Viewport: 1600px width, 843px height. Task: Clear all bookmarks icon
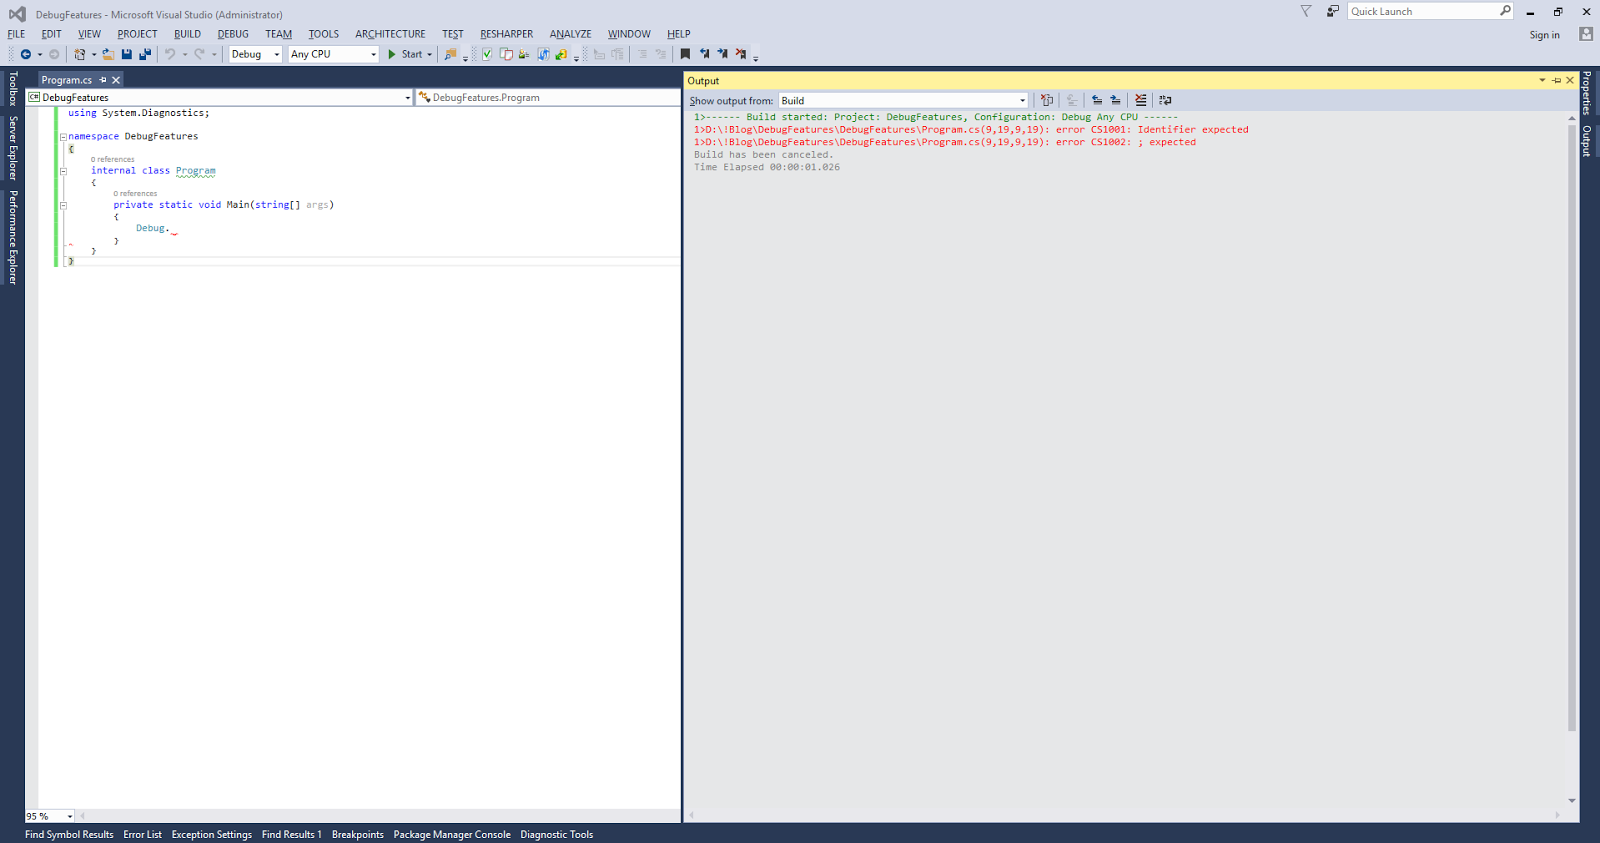tap(741, 54)
